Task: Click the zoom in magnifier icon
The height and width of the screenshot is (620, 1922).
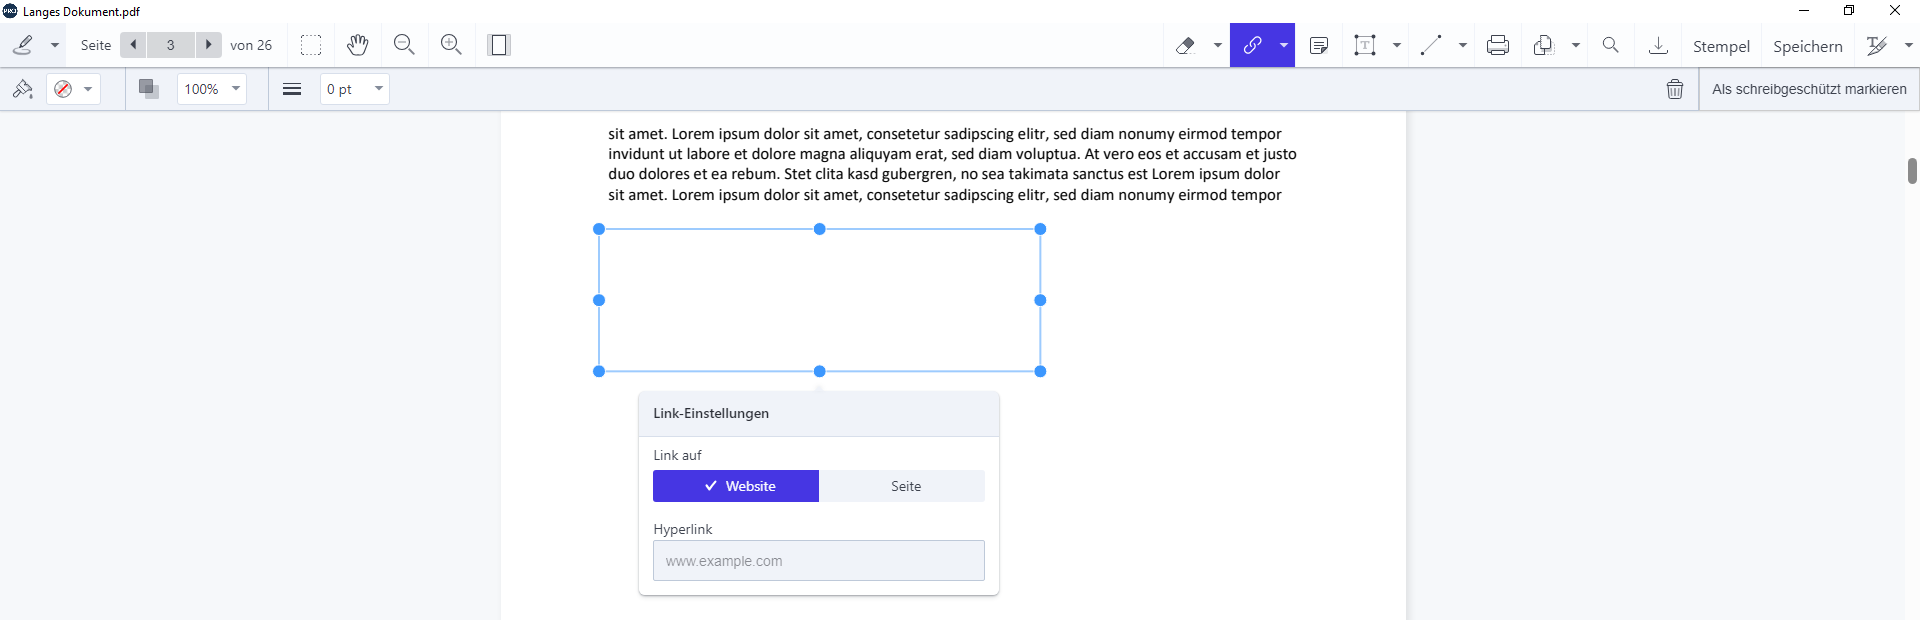Action: [451, 45]
